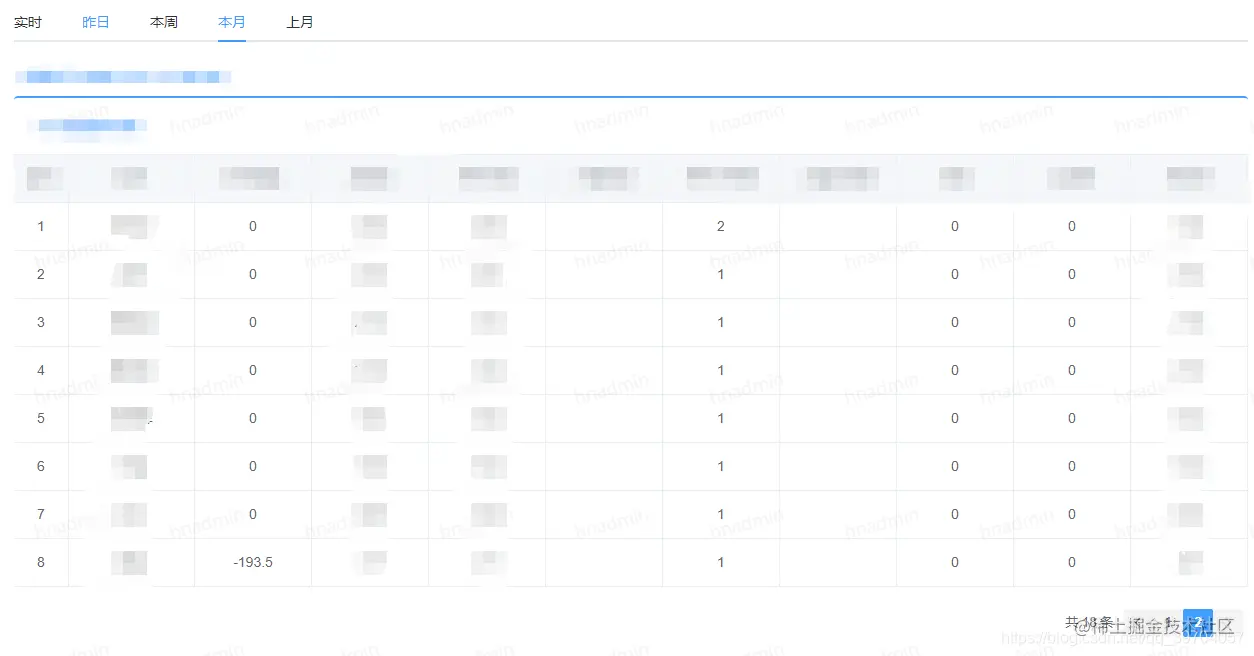Switch to the 本周 tab
The width and height of the screenshot is (1254, 656).
click(x=164, y=22)
